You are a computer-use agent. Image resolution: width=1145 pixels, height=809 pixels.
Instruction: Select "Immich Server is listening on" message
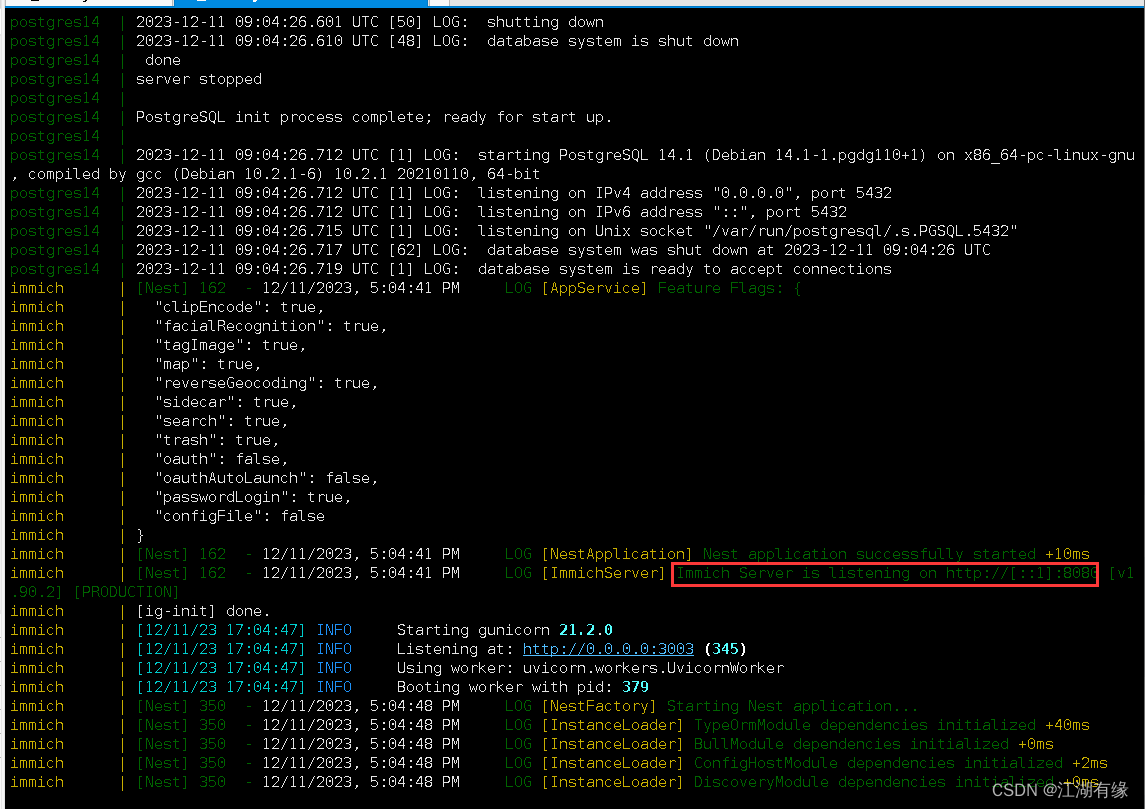click(x=806, y=572)
